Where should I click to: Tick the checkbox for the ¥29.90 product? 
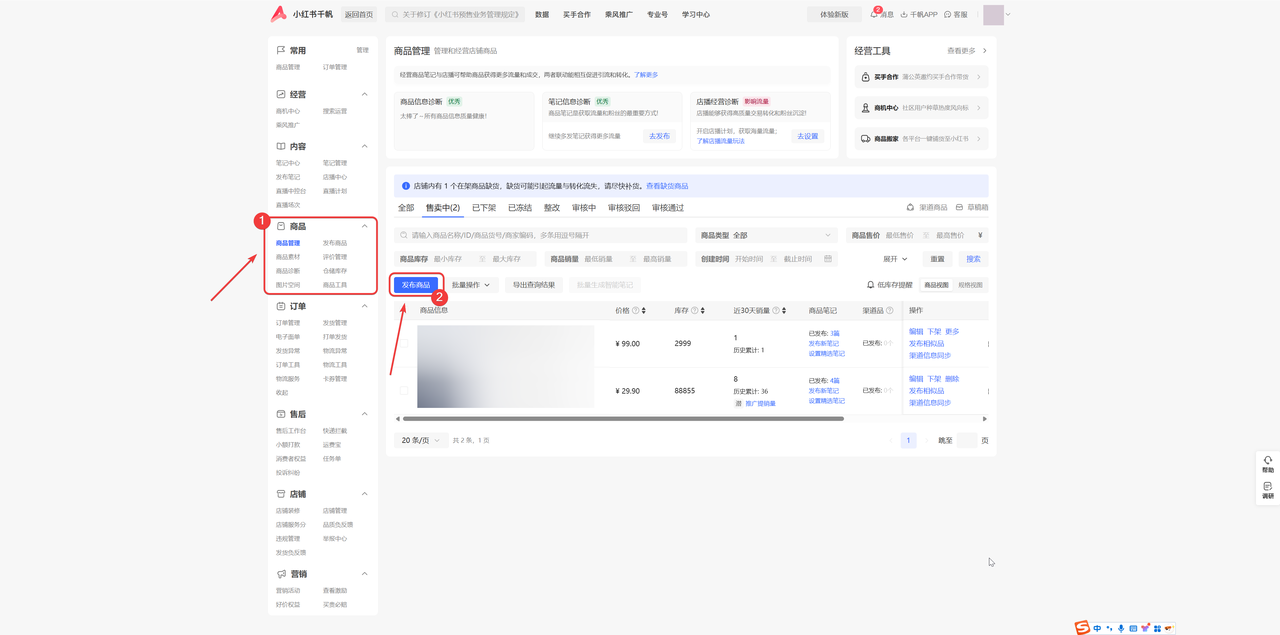coord(404,390)
